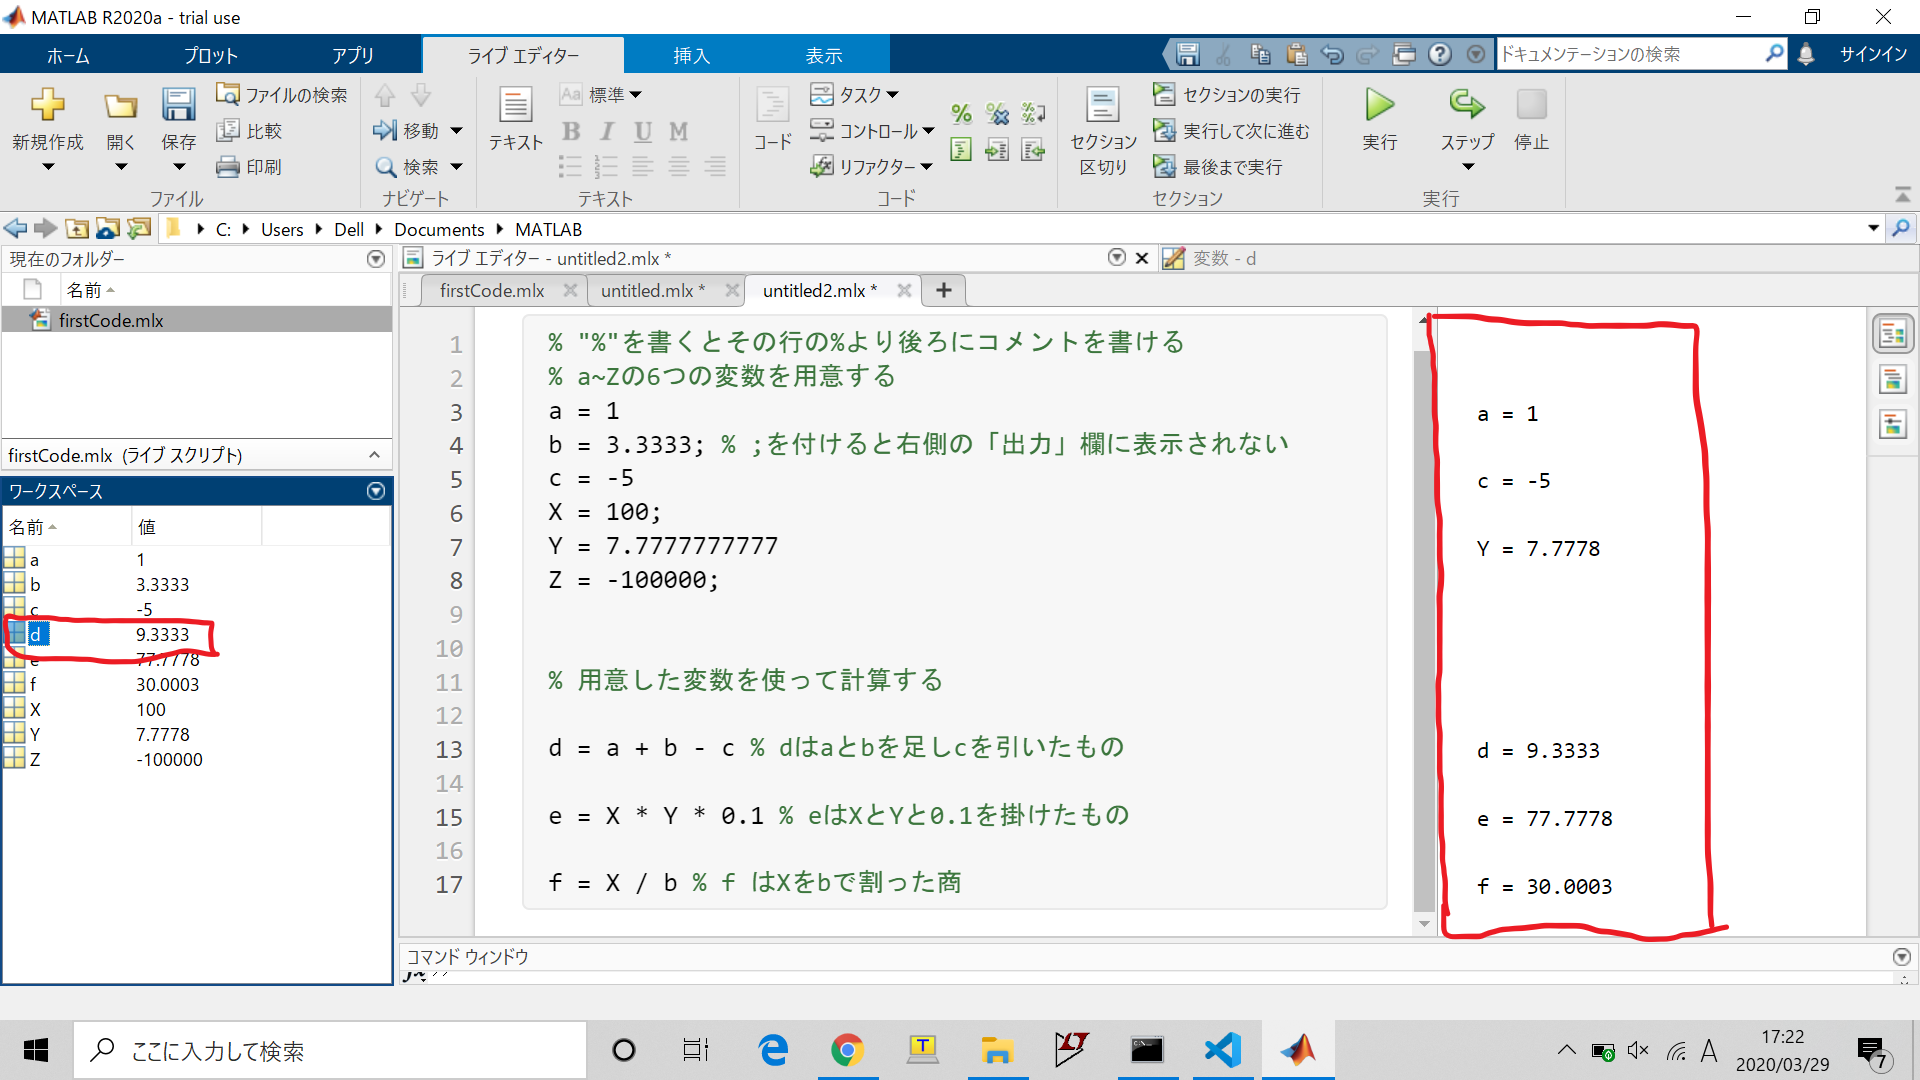Close the untitled.mlx editor tab
The height and width of the screenshot is (1080, 1920).
click(732, 290)
